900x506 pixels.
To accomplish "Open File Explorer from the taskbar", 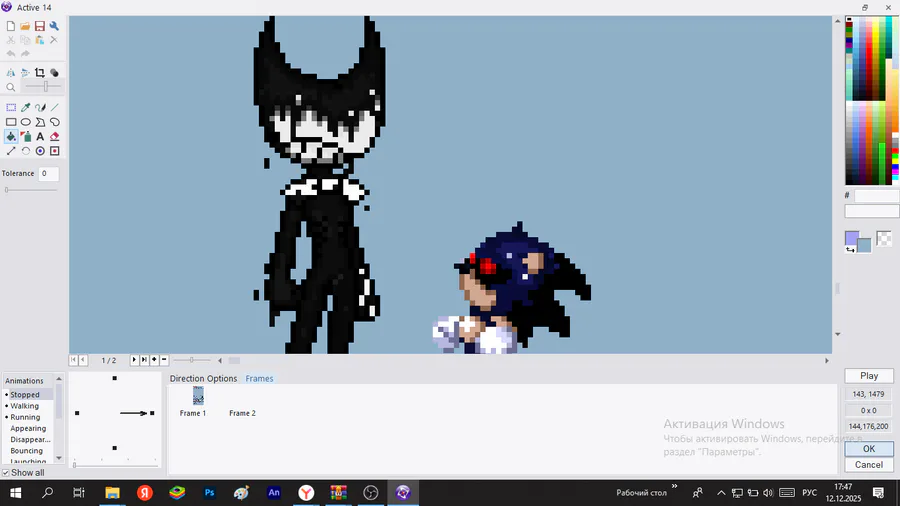I will click(x=112, y=493).
